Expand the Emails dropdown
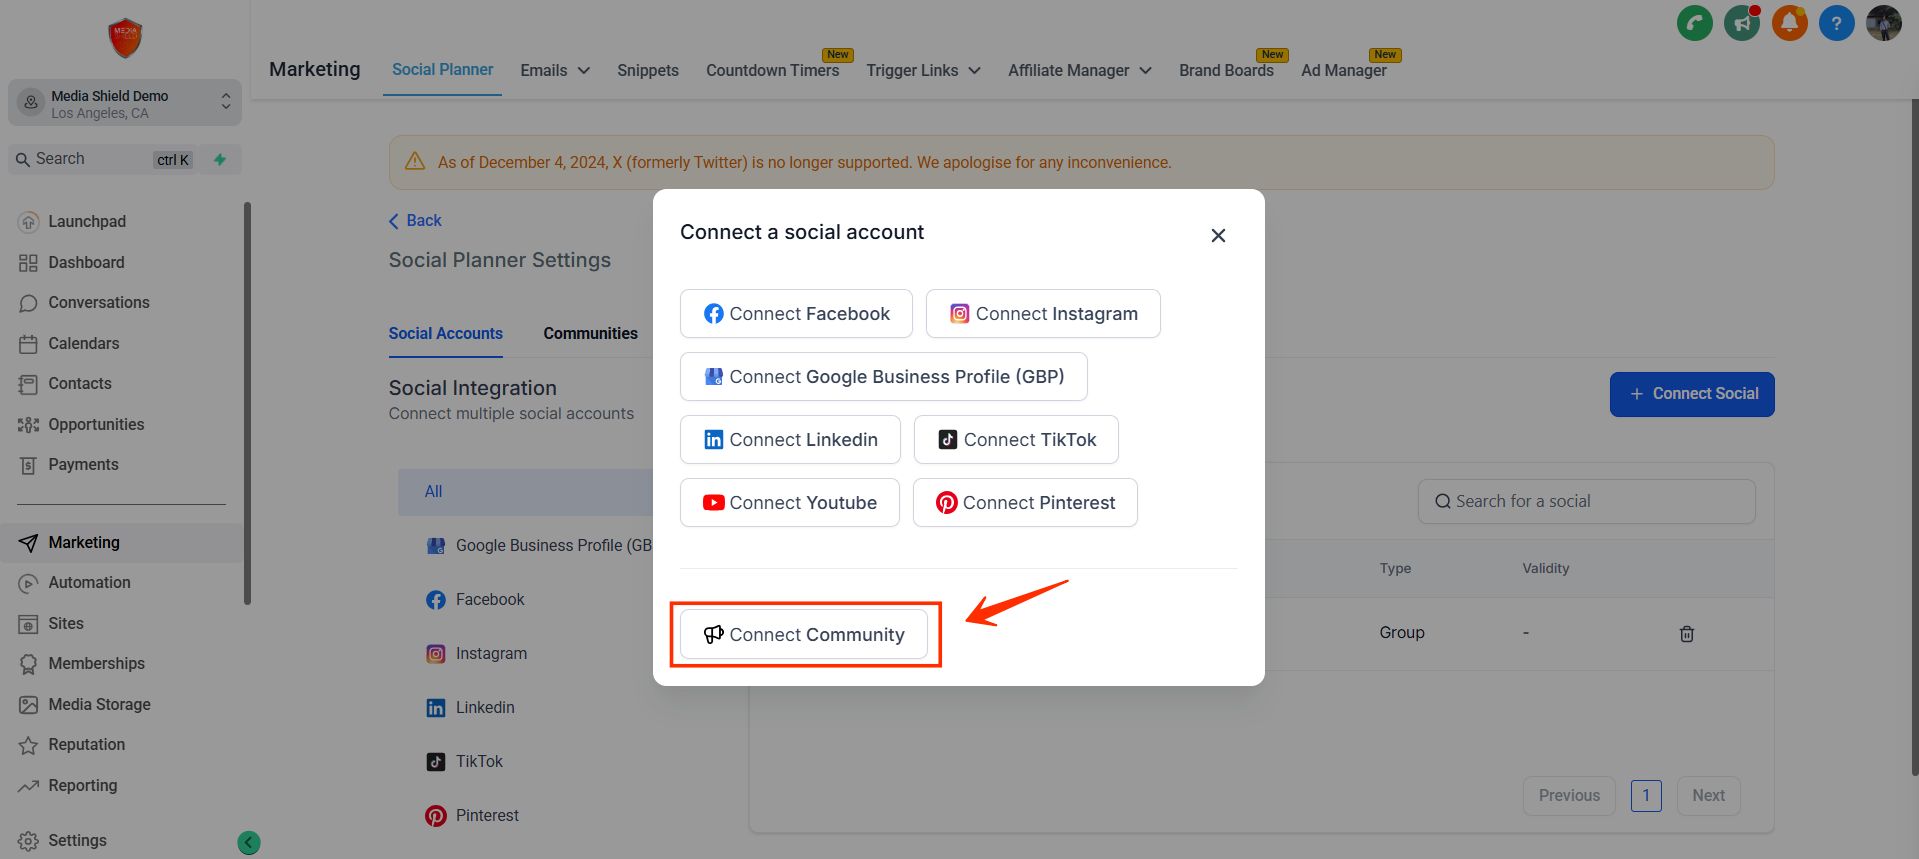Screen dimensions: 1919x859 tap(555, 70)
